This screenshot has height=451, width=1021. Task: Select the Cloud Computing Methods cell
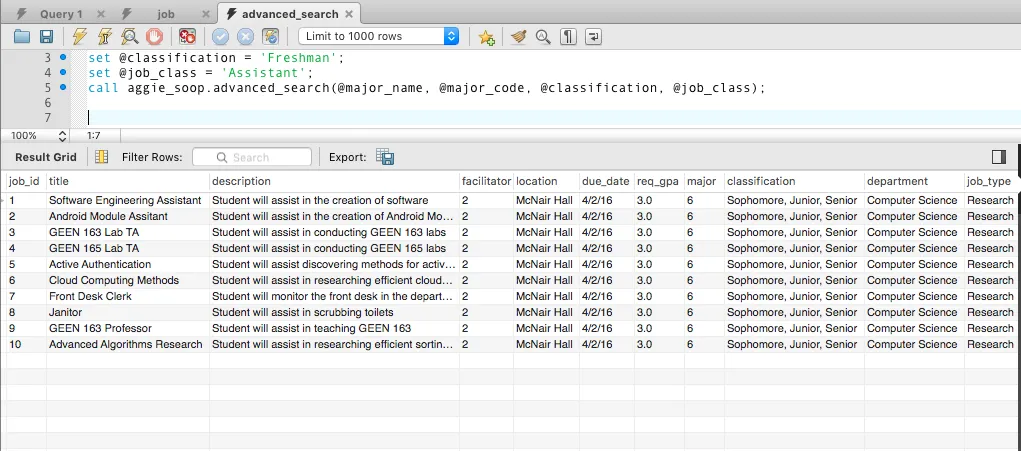128,280
